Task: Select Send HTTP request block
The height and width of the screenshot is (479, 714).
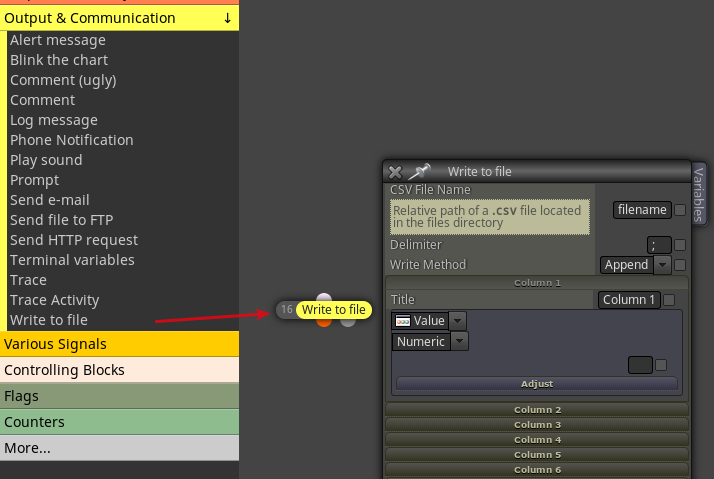Action: [x=74, y=240]
